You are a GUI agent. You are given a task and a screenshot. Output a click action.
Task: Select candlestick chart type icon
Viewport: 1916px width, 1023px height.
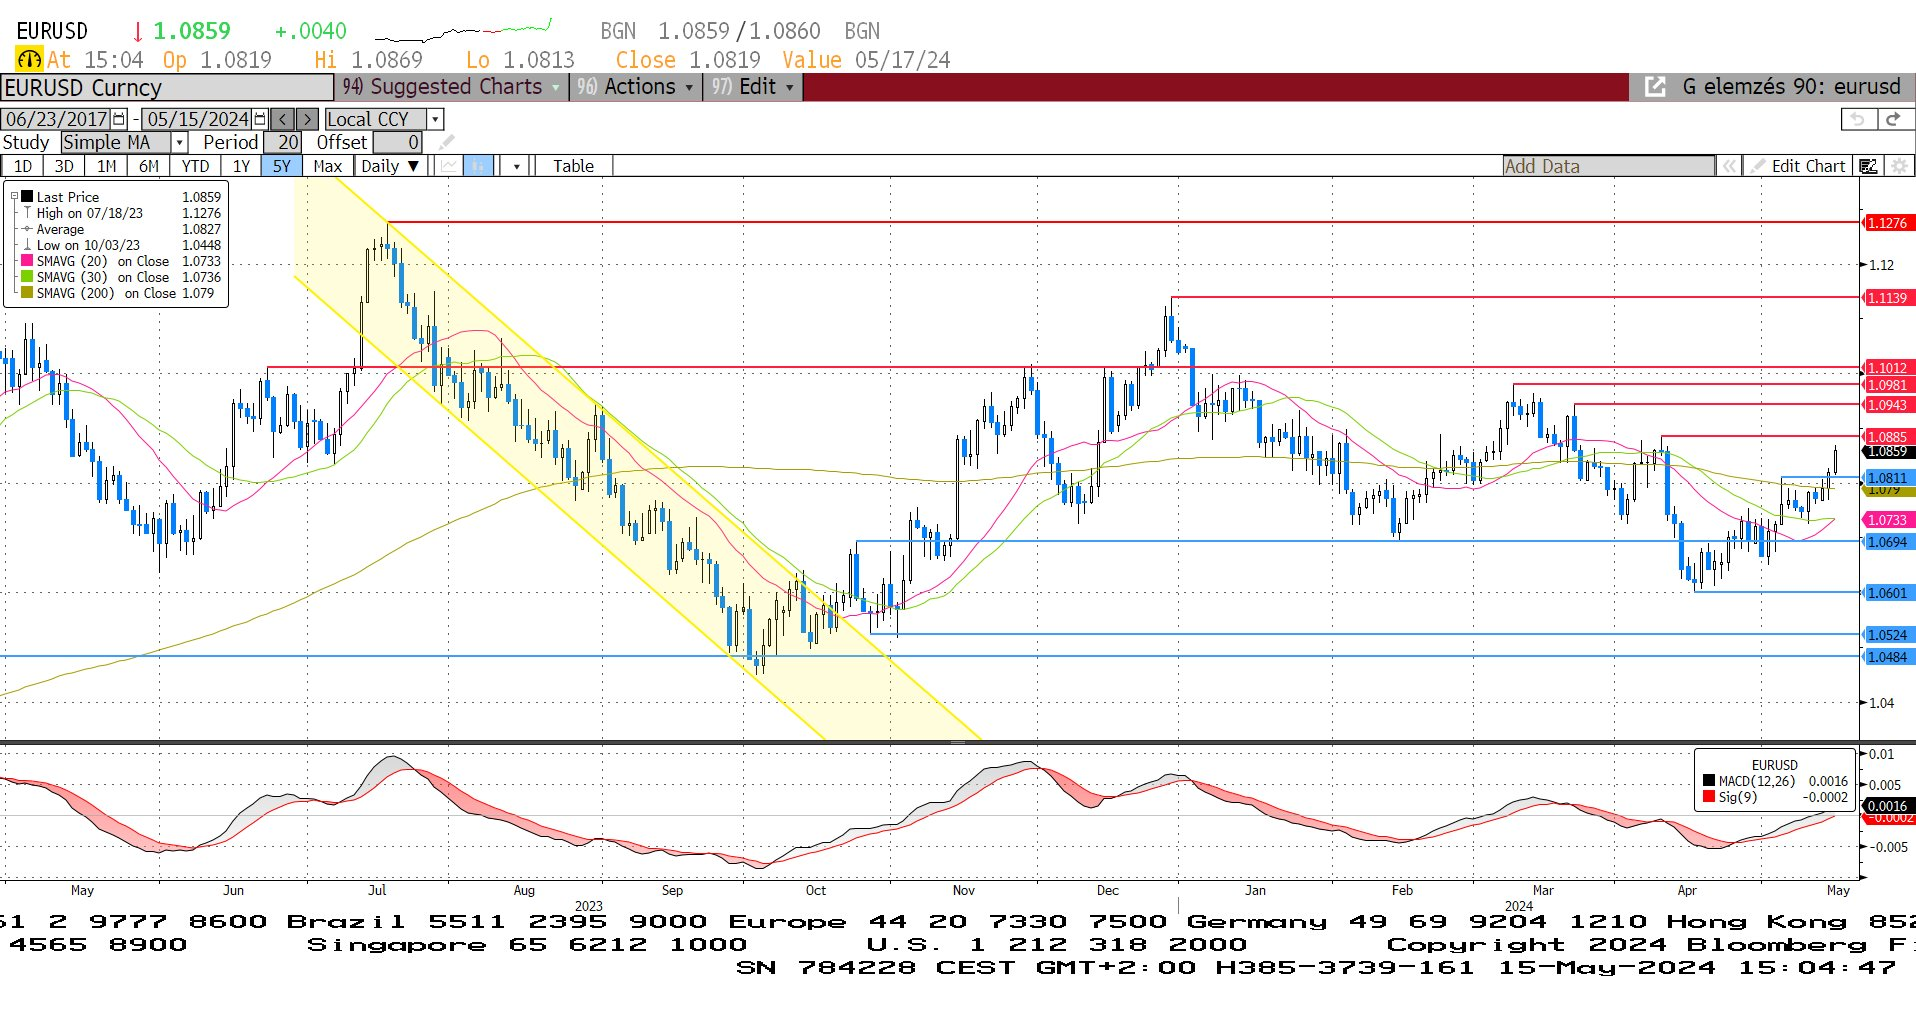(479, 166)
